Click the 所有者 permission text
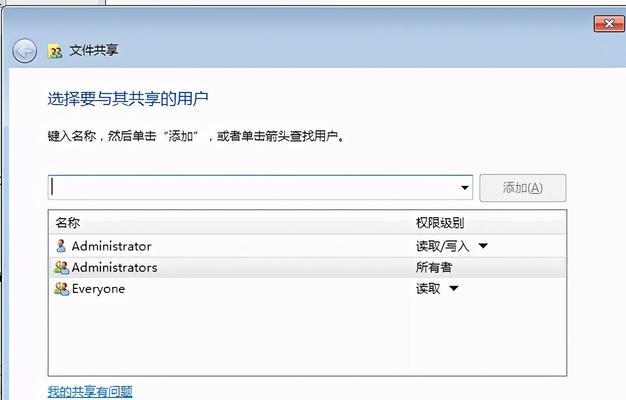The width and height of the screenshot is (626, 400). (434, 267)
